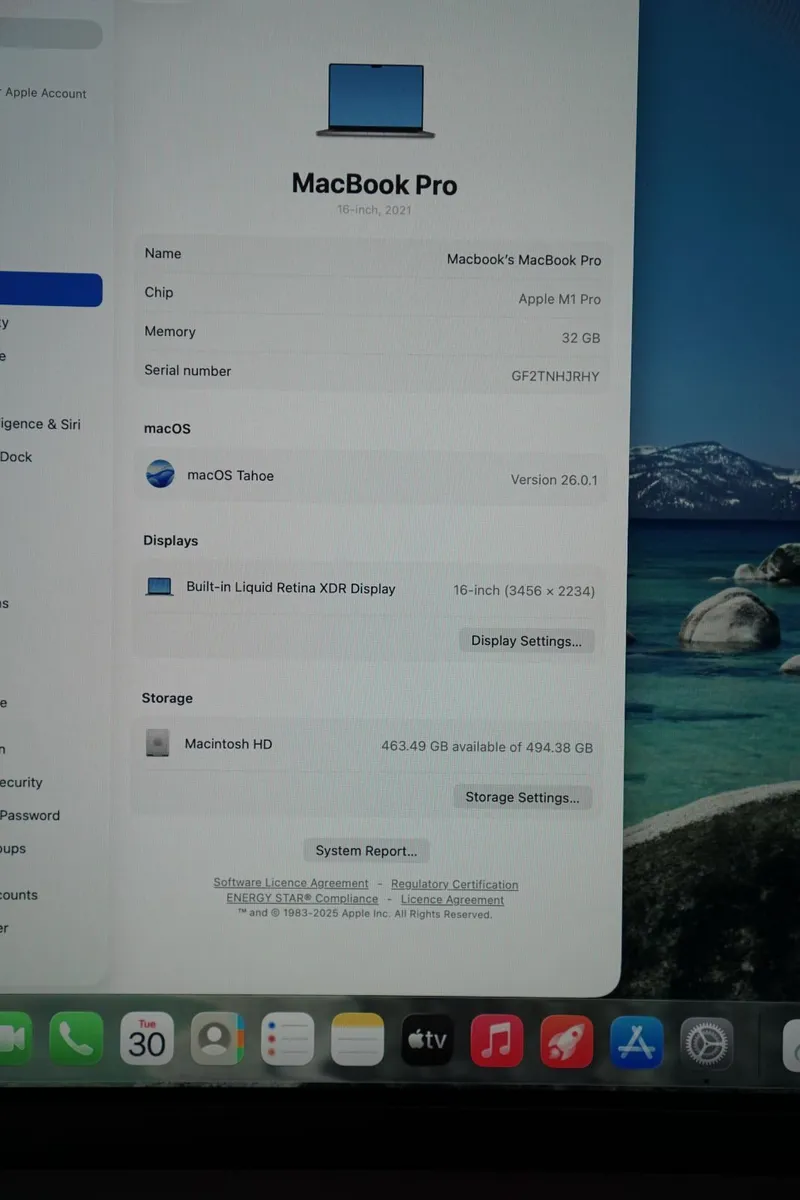The height and width of the screenshot is (1200, 800).
Task: Click 463.49 GB available storage text
Action: click(487, 747)
